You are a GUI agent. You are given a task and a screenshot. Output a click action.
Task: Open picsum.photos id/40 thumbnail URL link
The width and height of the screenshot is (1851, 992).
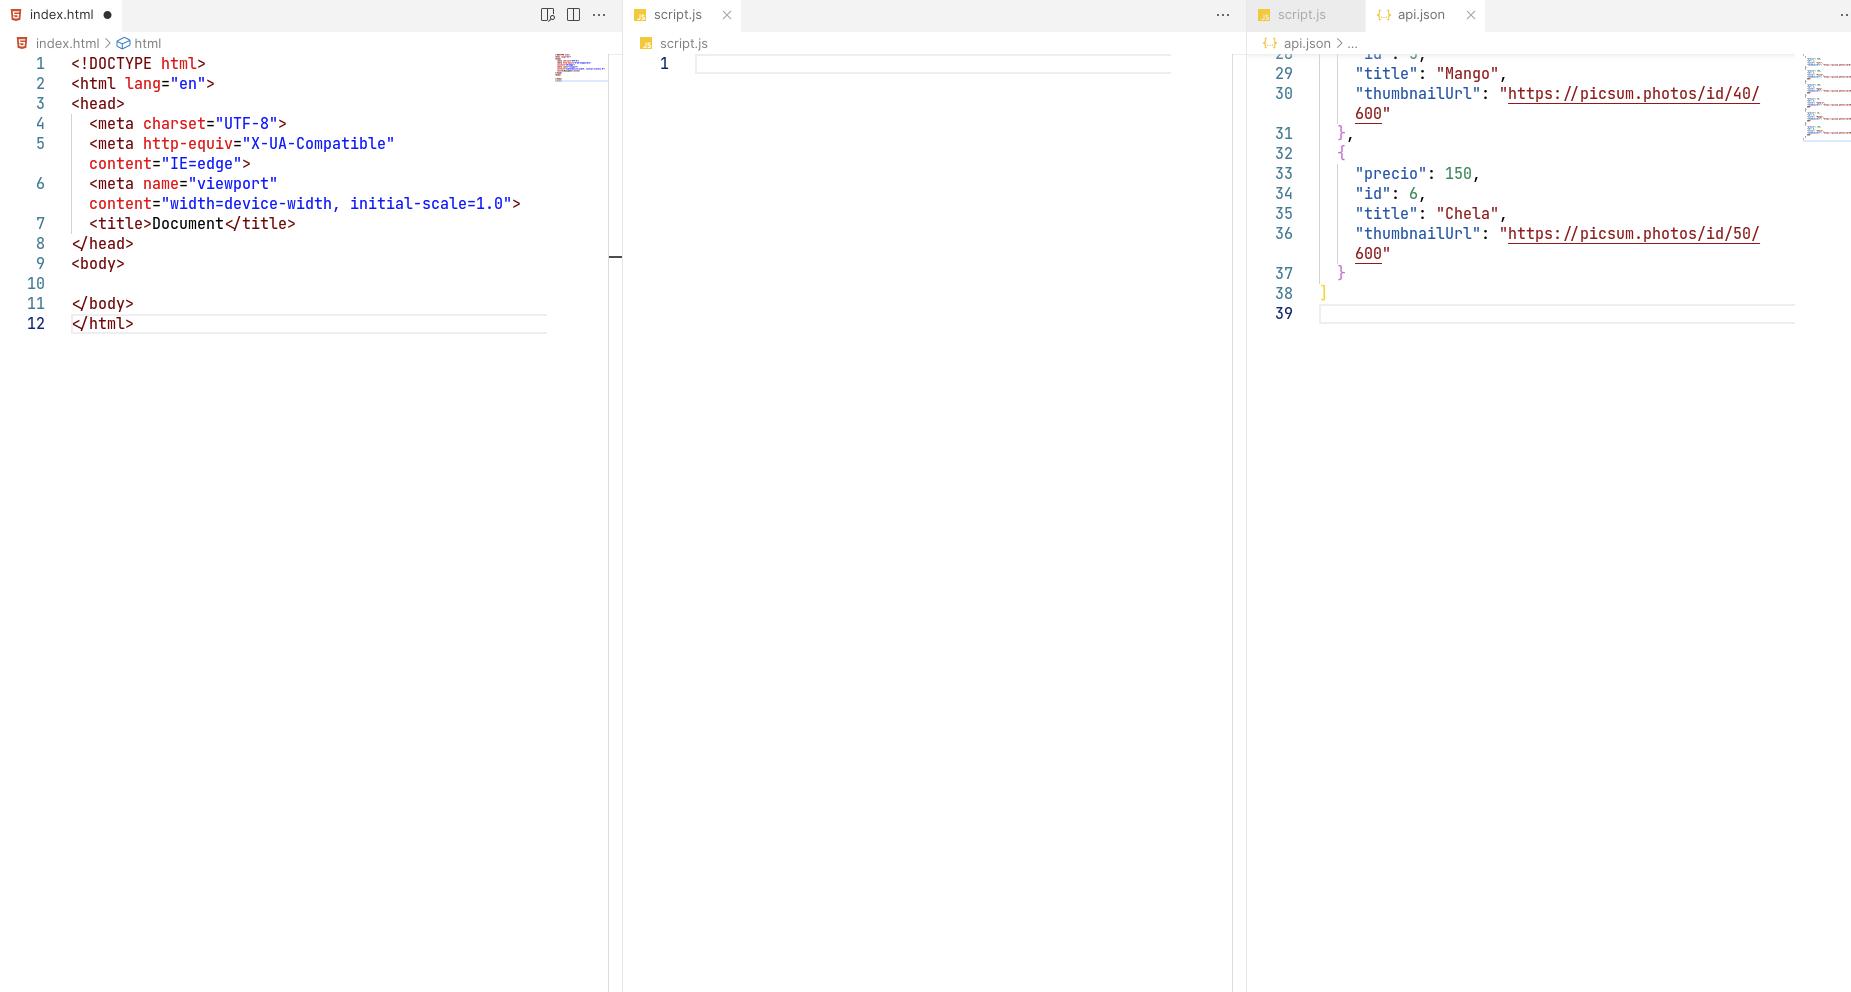click(1633, 94)
